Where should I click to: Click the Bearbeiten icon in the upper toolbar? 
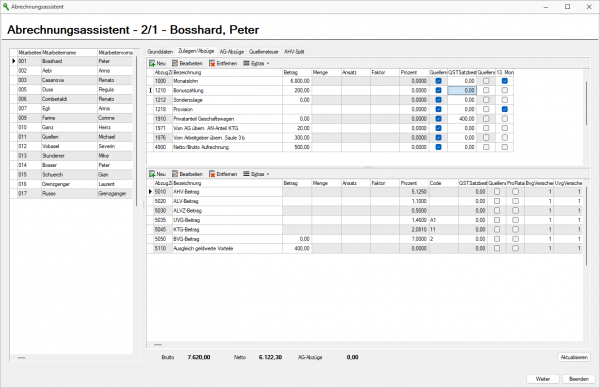coord(175,64)
